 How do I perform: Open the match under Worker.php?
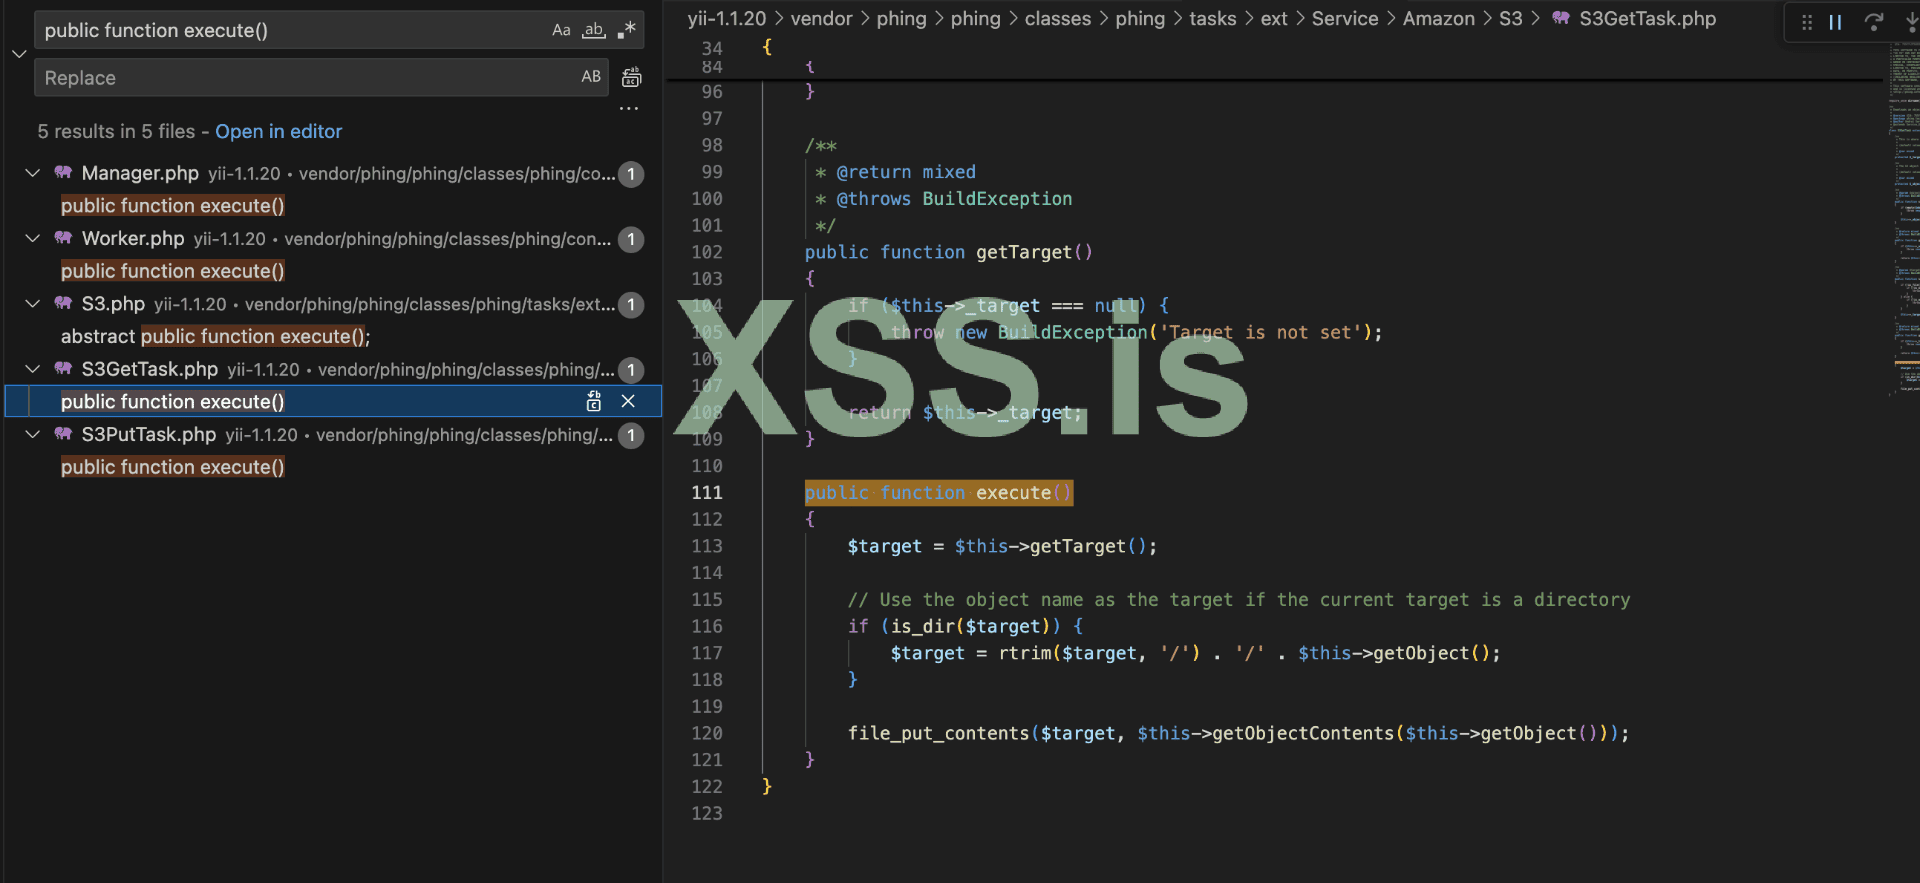click(x=173, y=271)
